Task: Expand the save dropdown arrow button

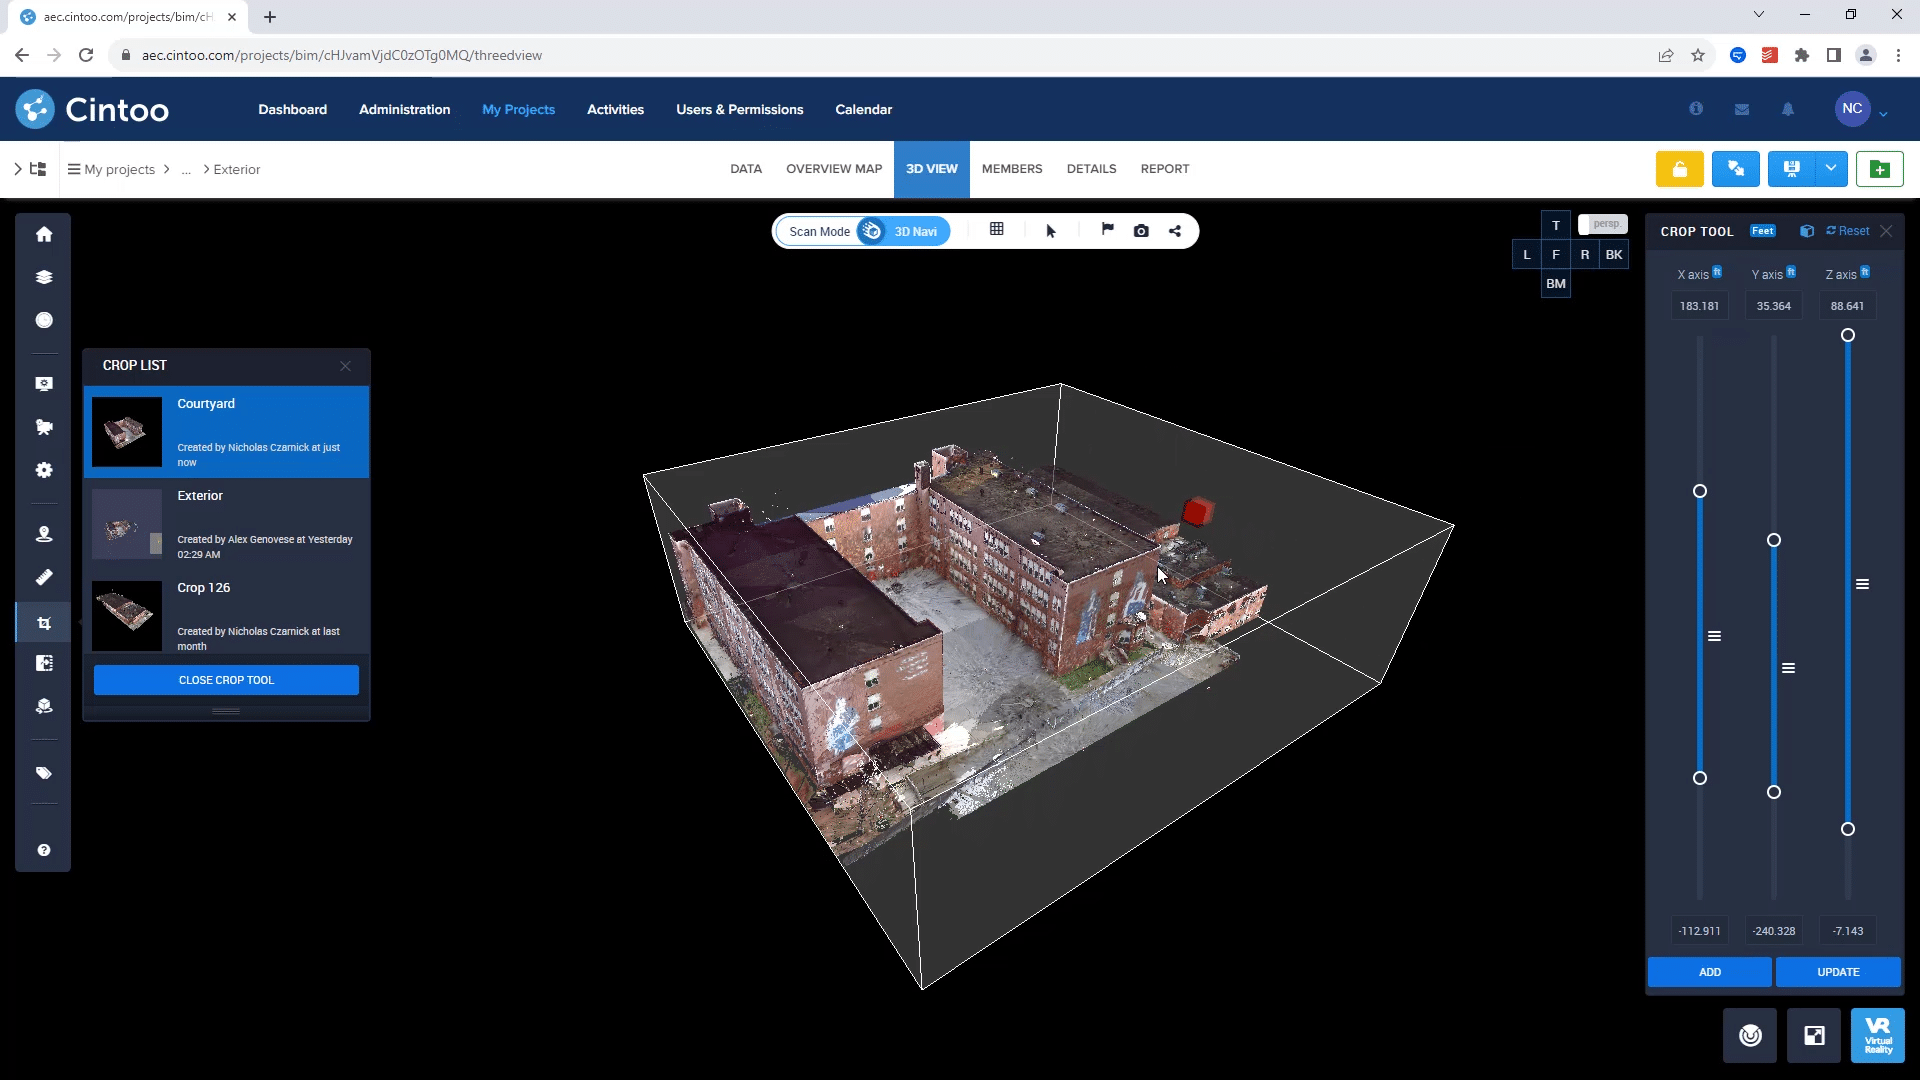Action: [x=1830, y=169]
